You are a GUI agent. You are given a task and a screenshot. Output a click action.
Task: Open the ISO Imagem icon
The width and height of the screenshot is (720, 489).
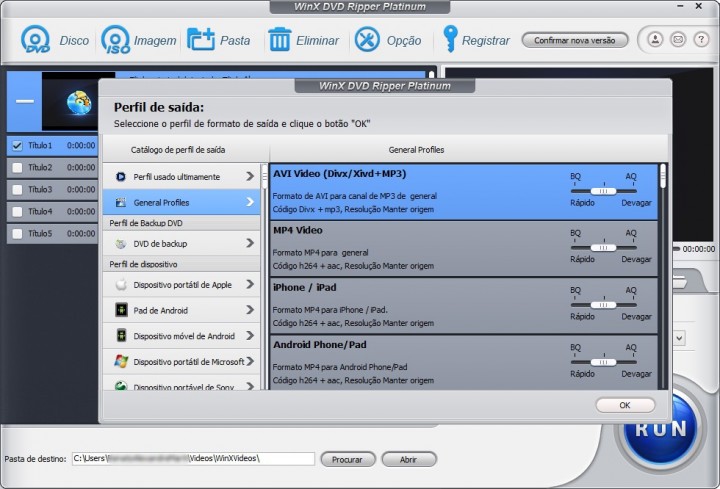click(x=115, y=39)
